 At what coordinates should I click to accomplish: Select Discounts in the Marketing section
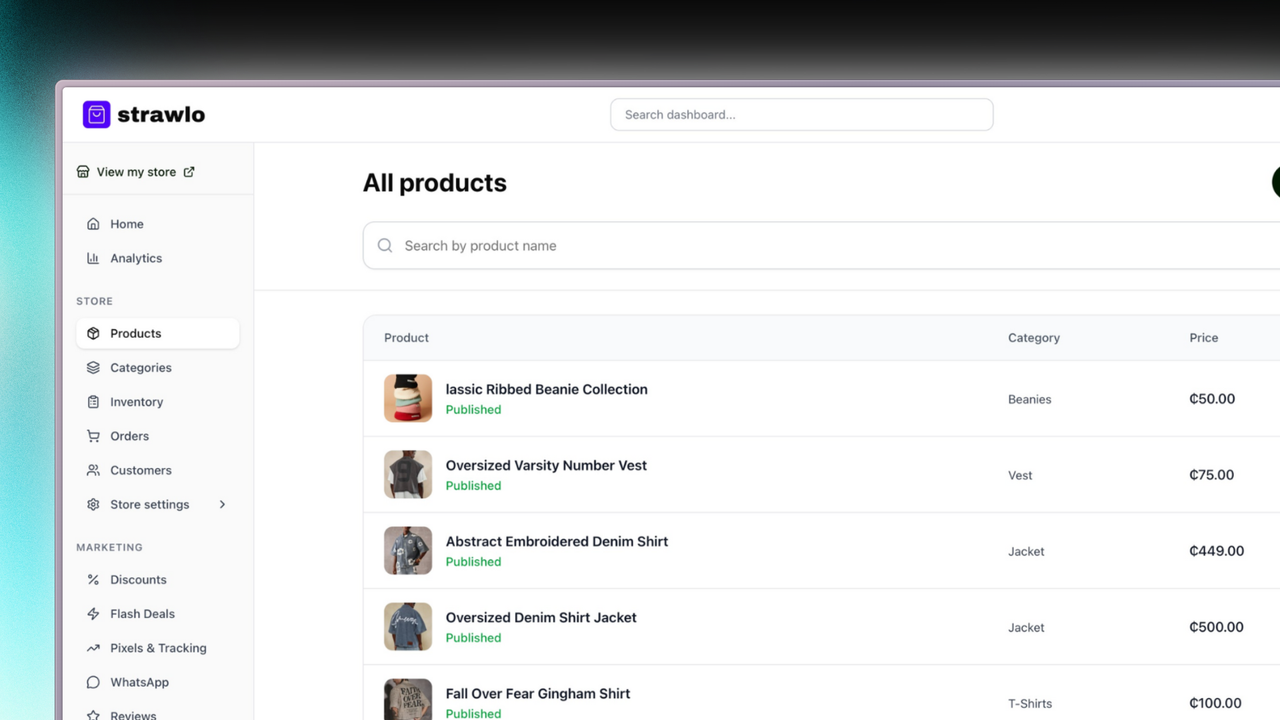[138, 579]
